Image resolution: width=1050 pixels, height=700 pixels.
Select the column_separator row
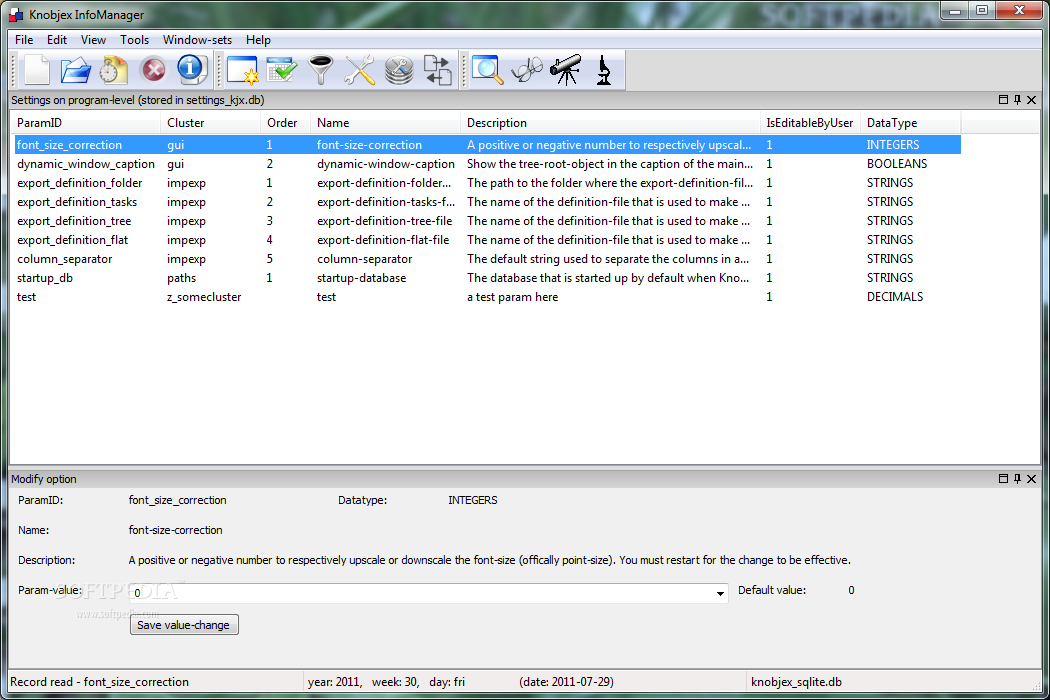pyautogui.click(x=488, y=259)
